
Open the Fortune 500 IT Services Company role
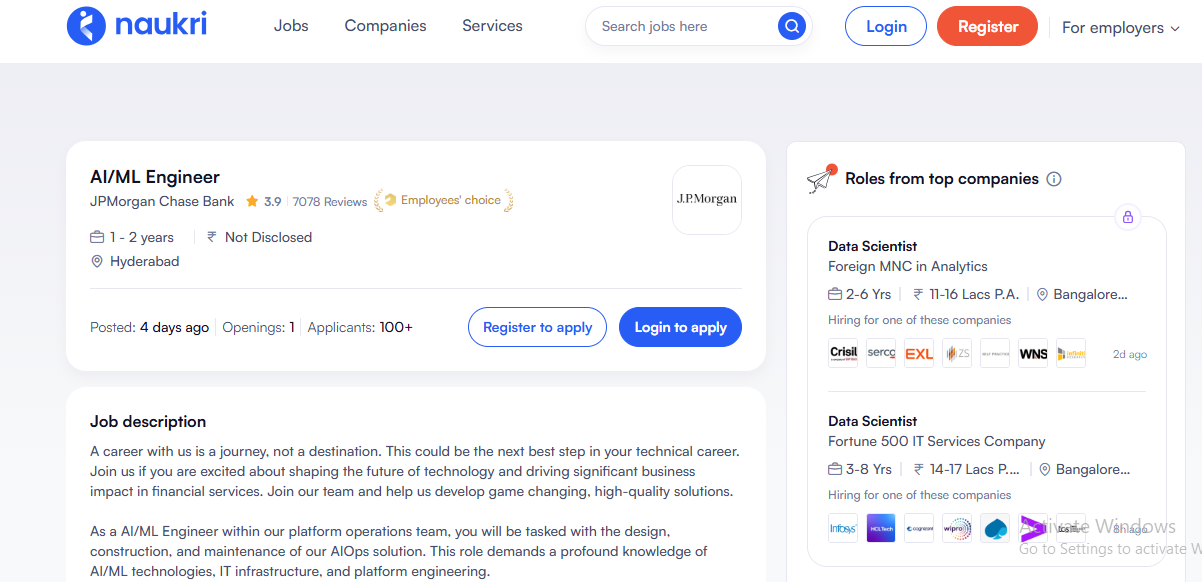point(937,441)
